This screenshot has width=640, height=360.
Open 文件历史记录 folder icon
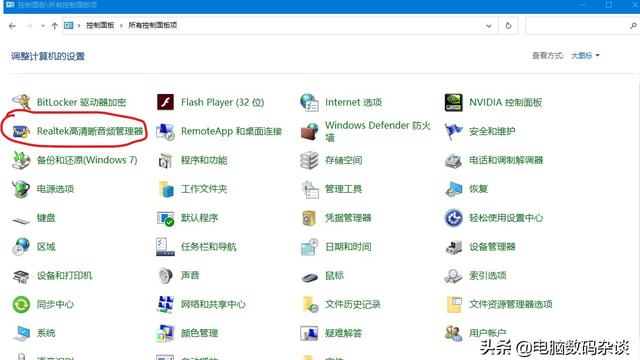(x=310, y=304)
